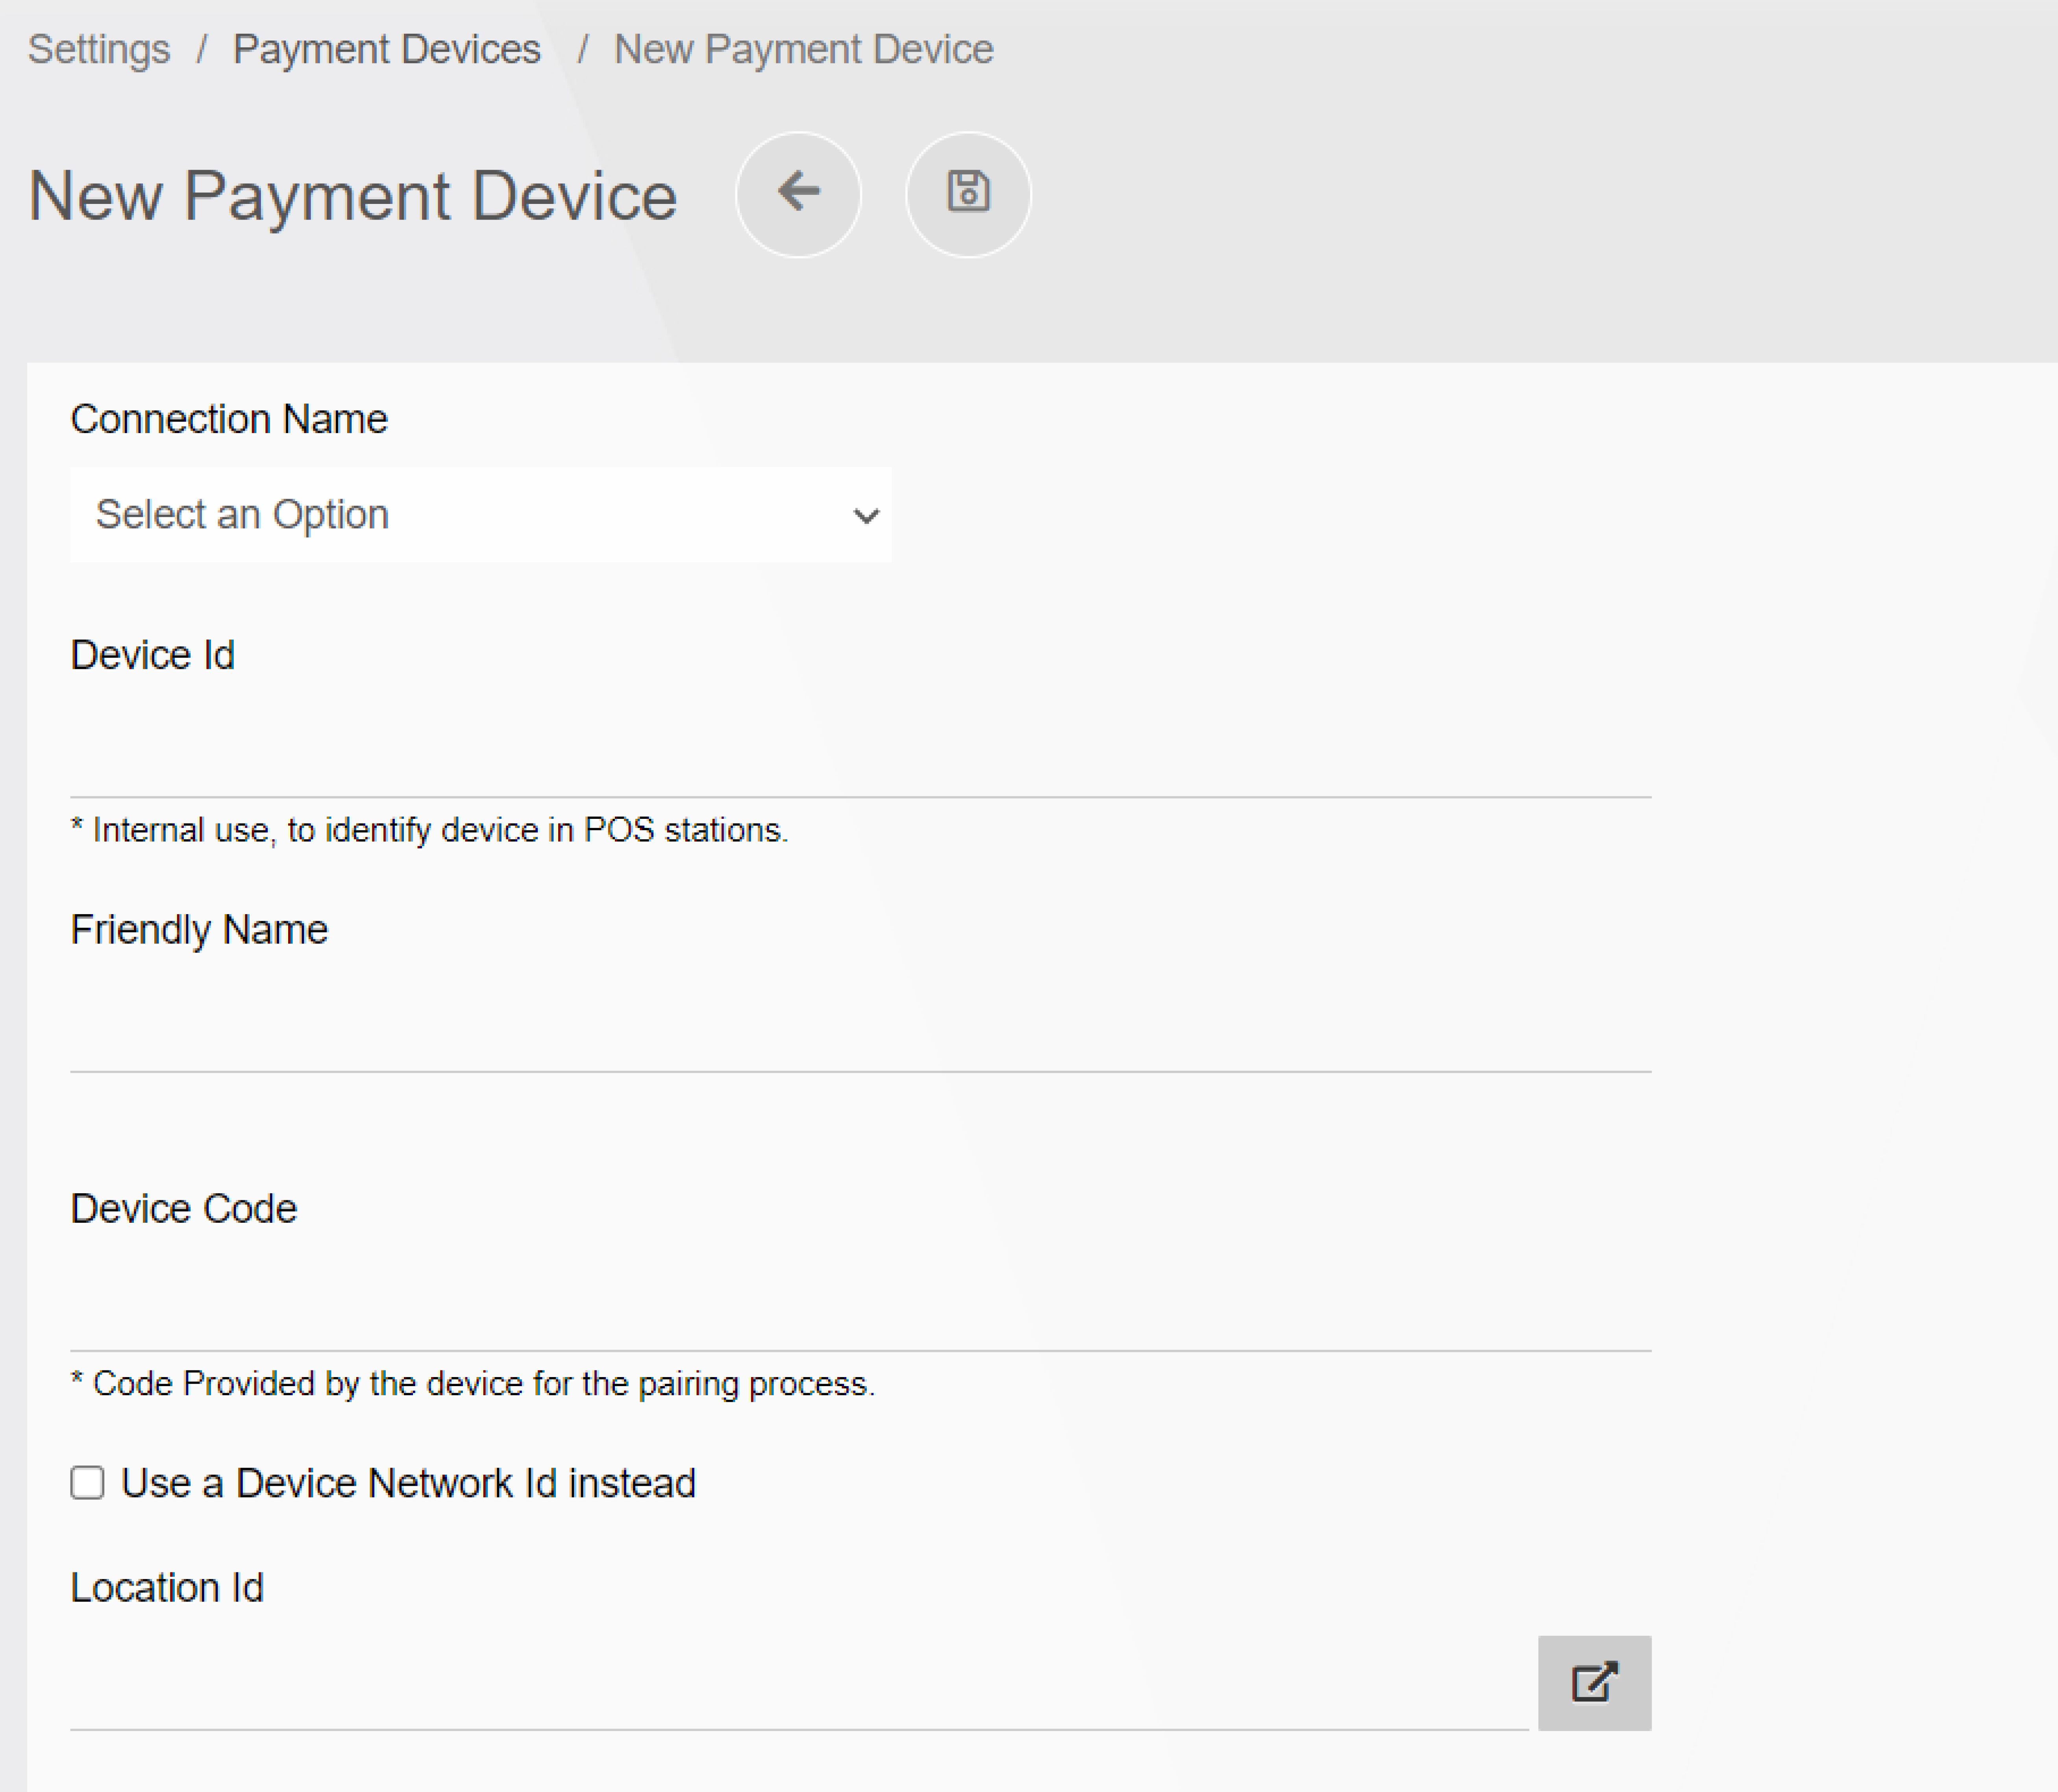Click the Device Code label
2058x1792 pixels.
pyautogui.click(x=184, y=1208)
